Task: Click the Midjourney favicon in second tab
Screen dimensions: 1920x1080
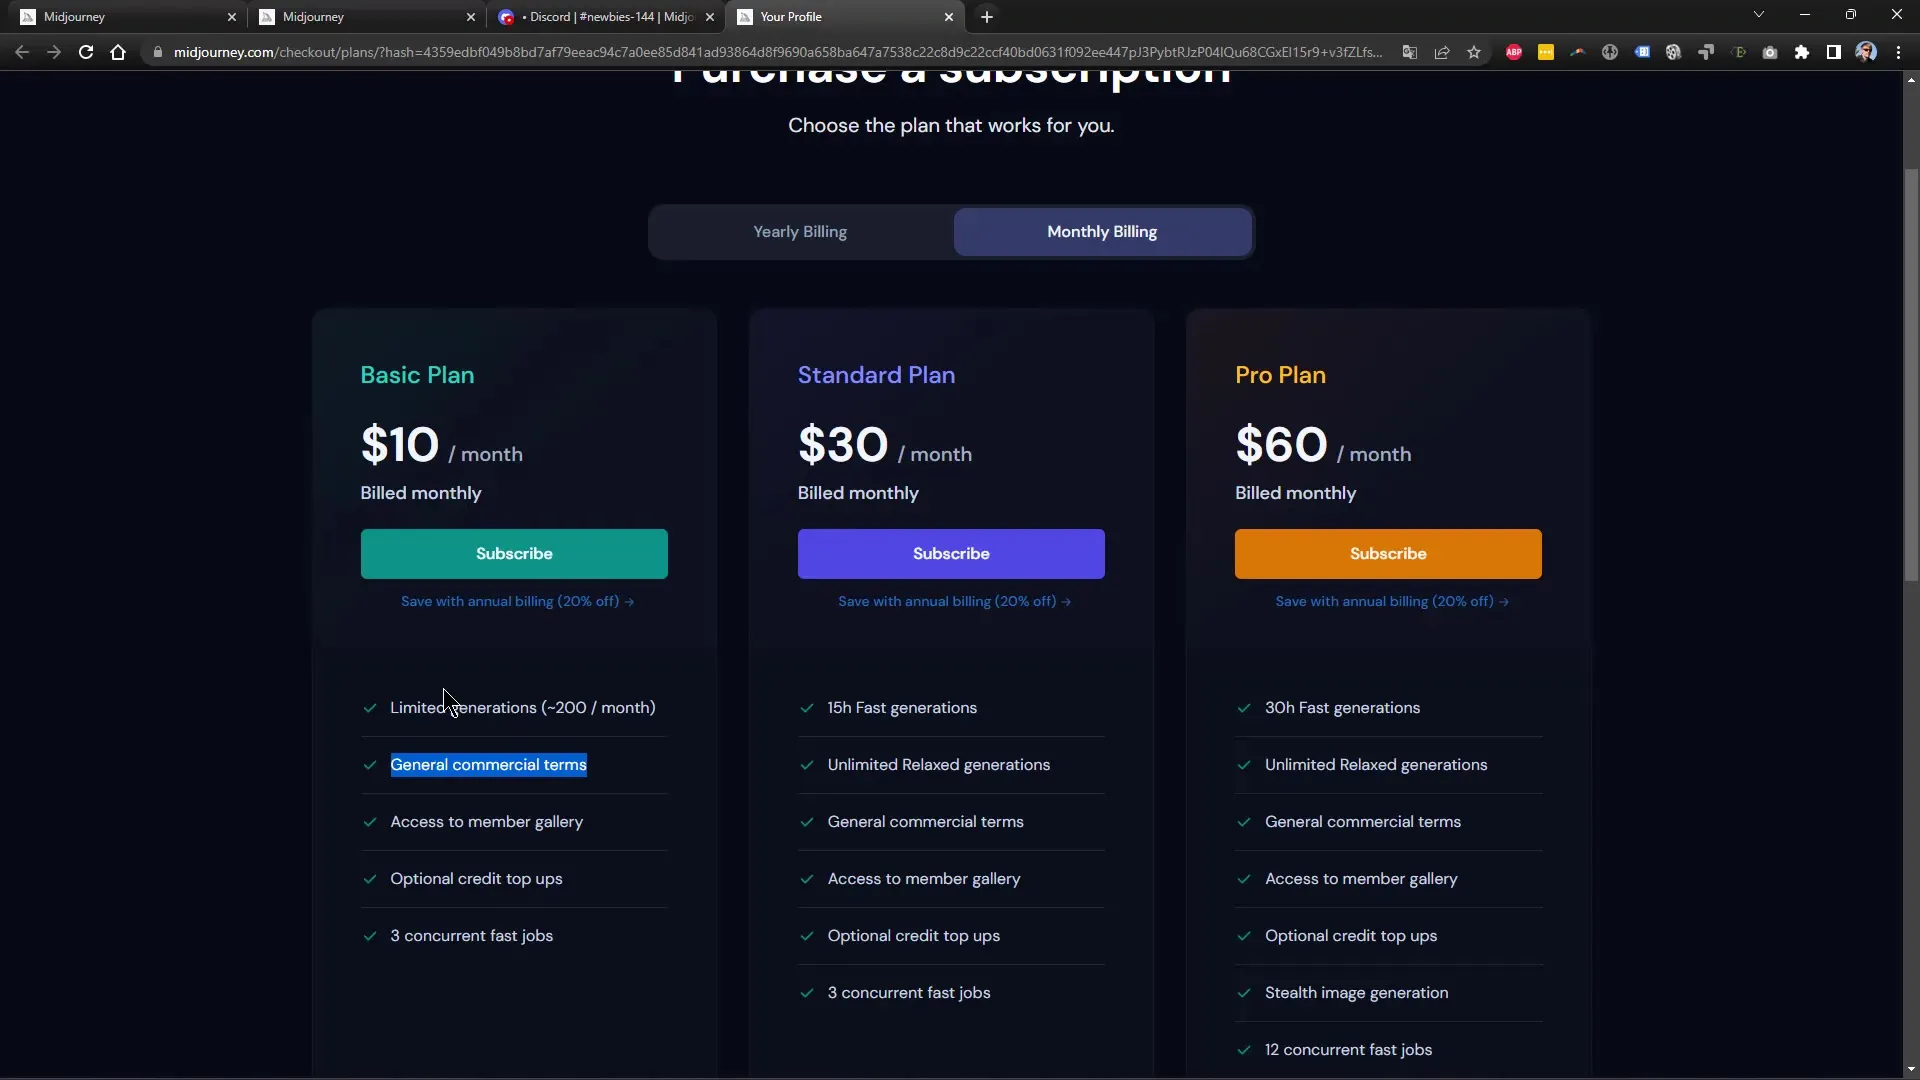Action: click(x=265, y=16)
